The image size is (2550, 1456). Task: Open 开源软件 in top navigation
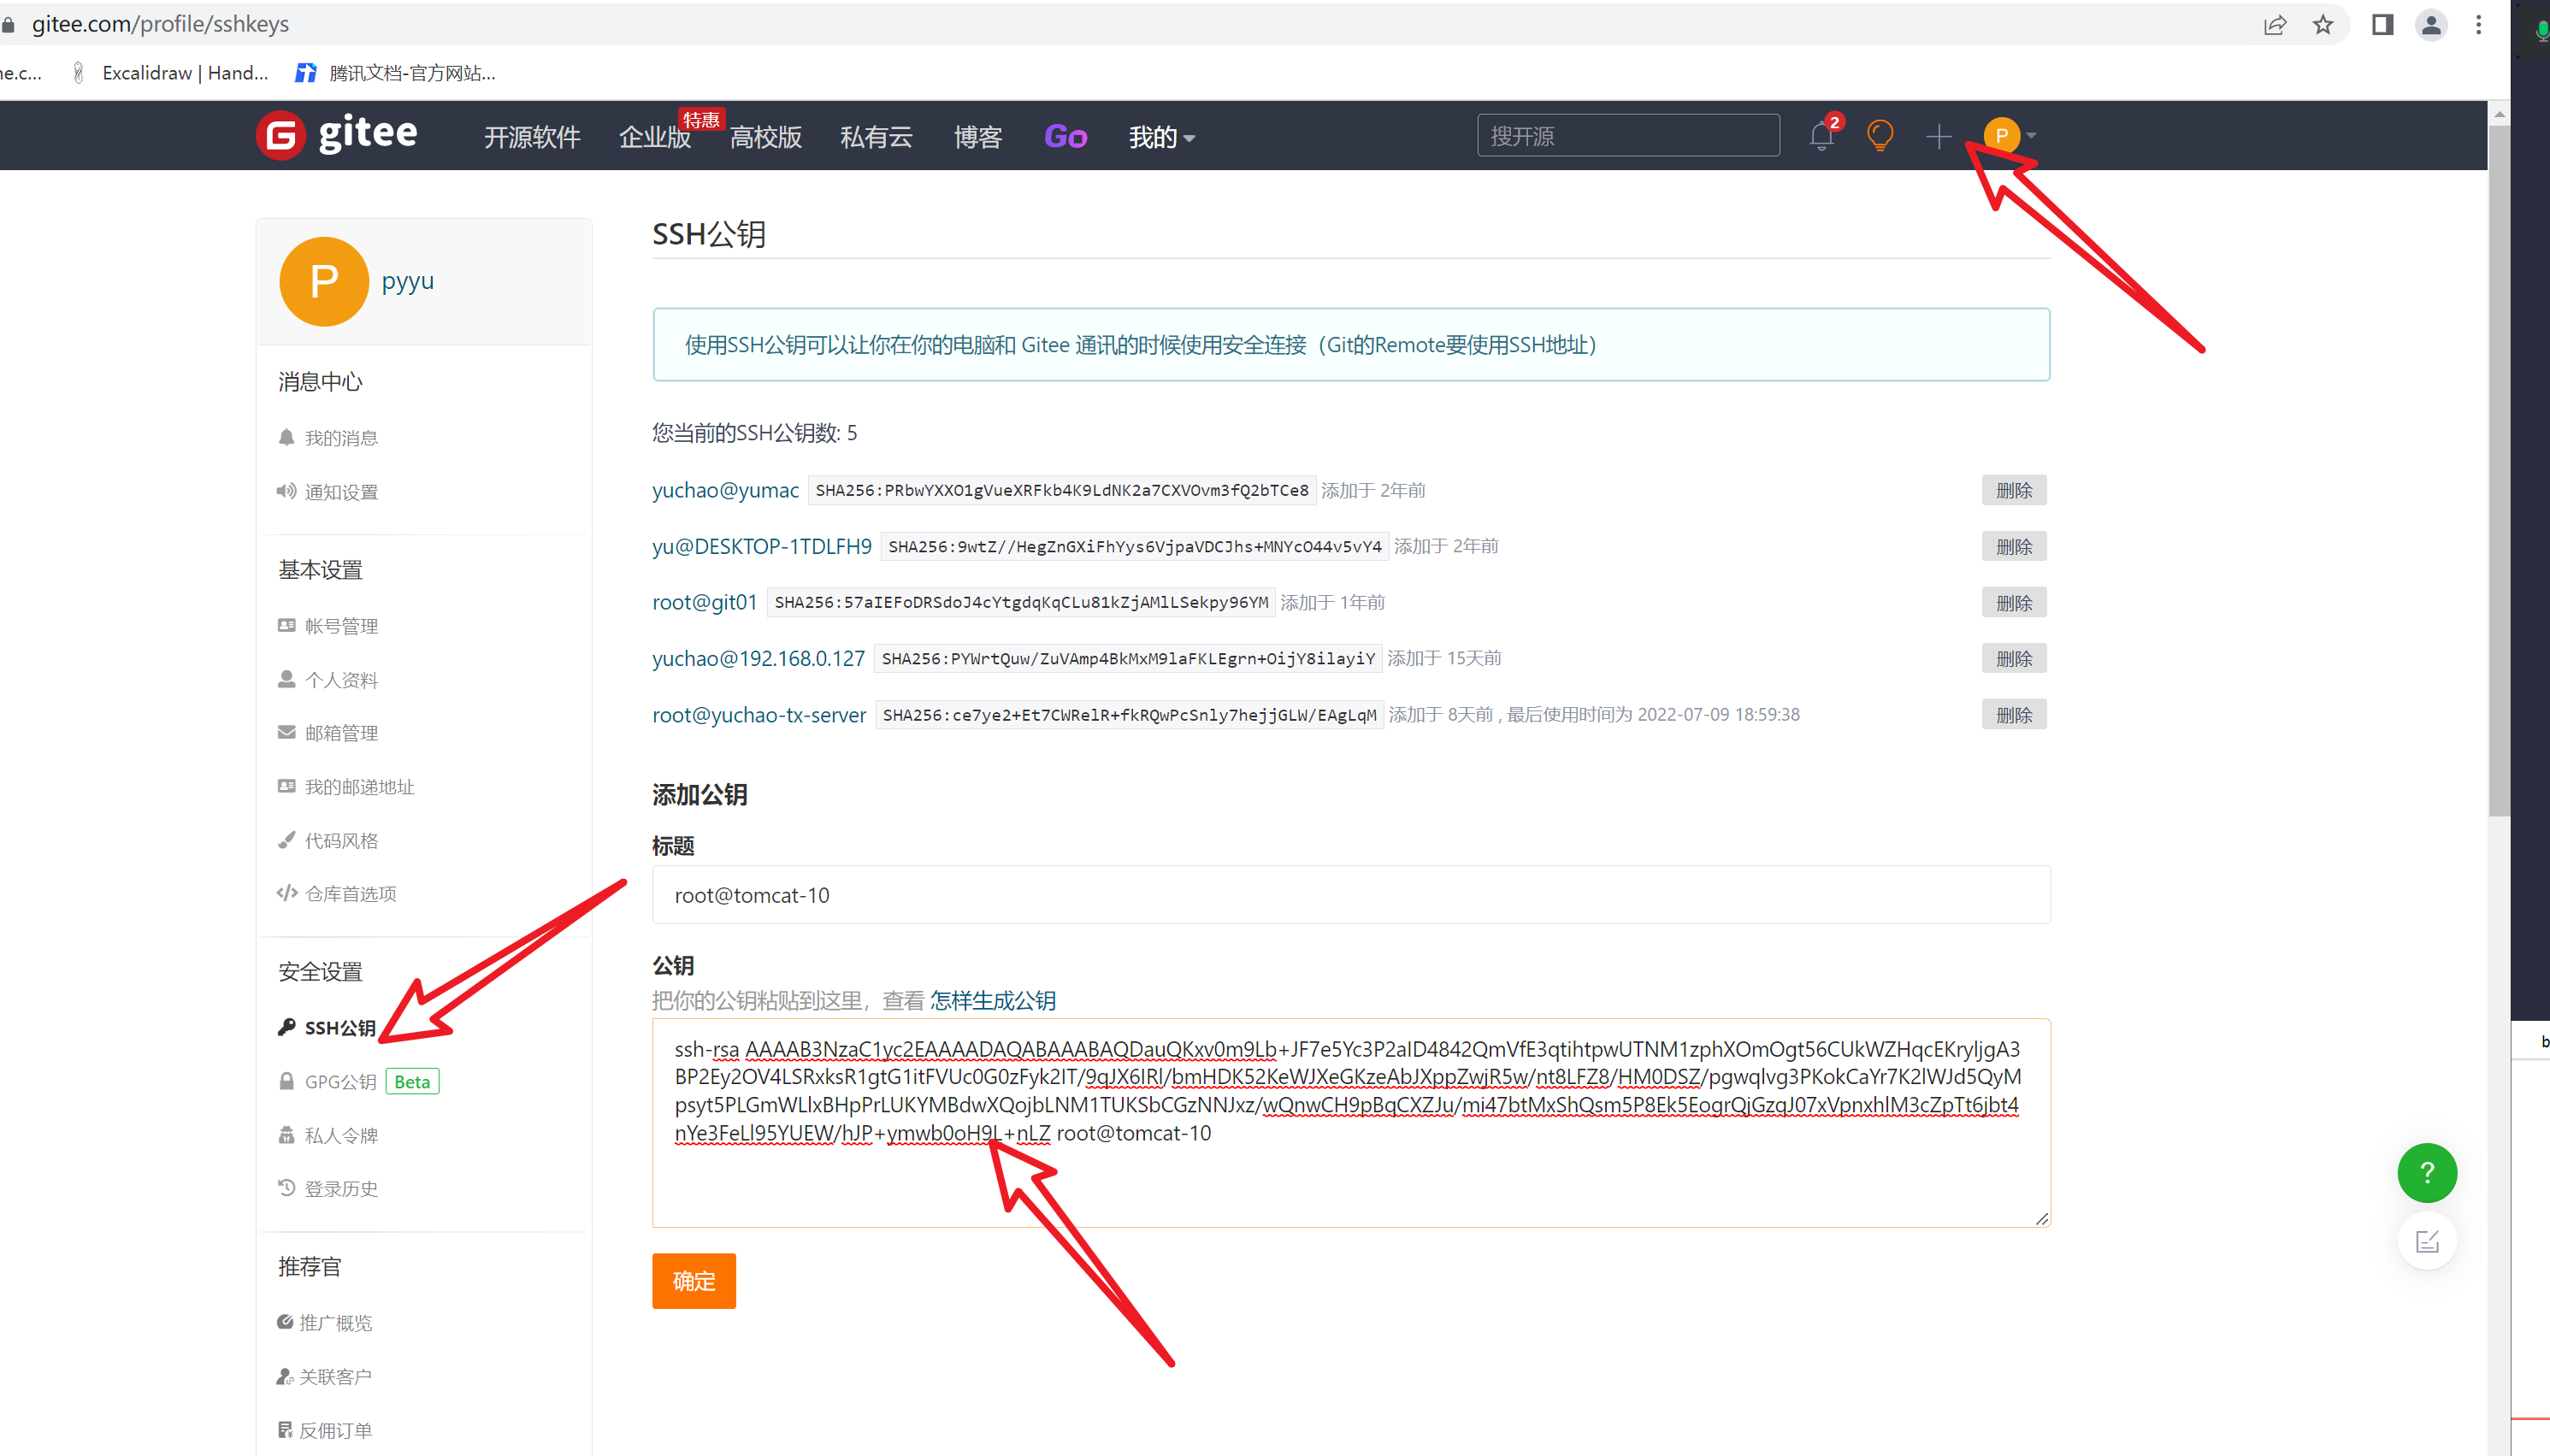pyautogui.click(x=532, y=137)
